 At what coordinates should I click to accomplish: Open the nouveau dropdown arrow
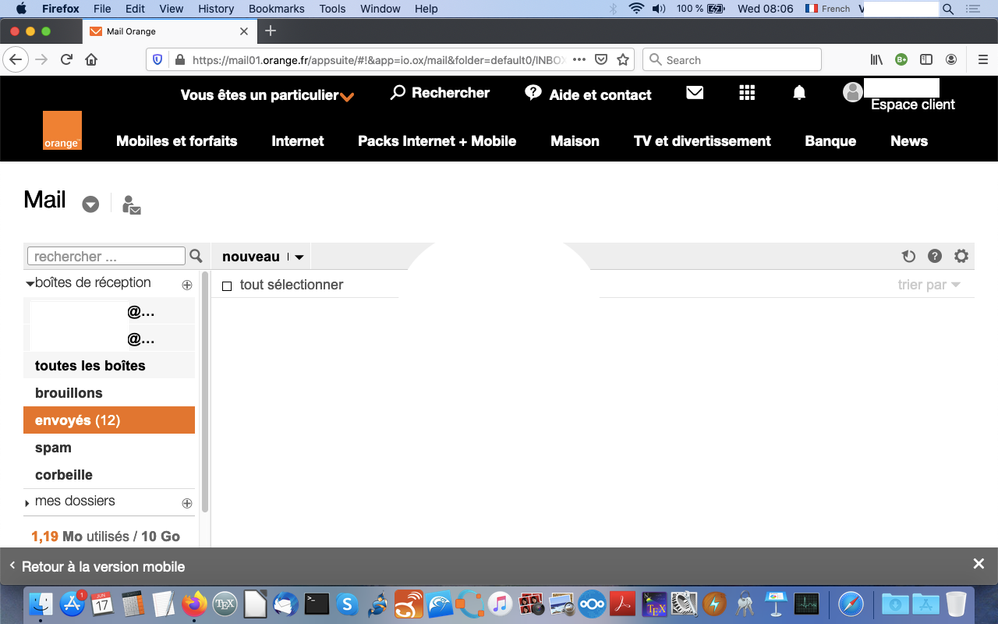[298, 256]
